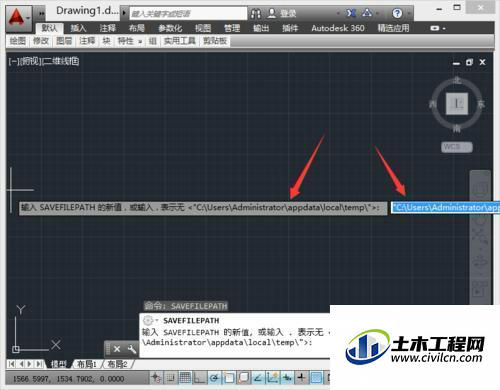Toggle Infer Constraints in status bar
The width and height of the screenshot is (500, 390).
coord(156,378)
